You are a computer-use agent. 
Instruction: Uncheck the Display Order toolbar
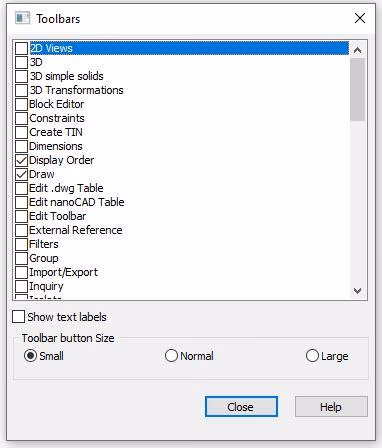[21, 160]
